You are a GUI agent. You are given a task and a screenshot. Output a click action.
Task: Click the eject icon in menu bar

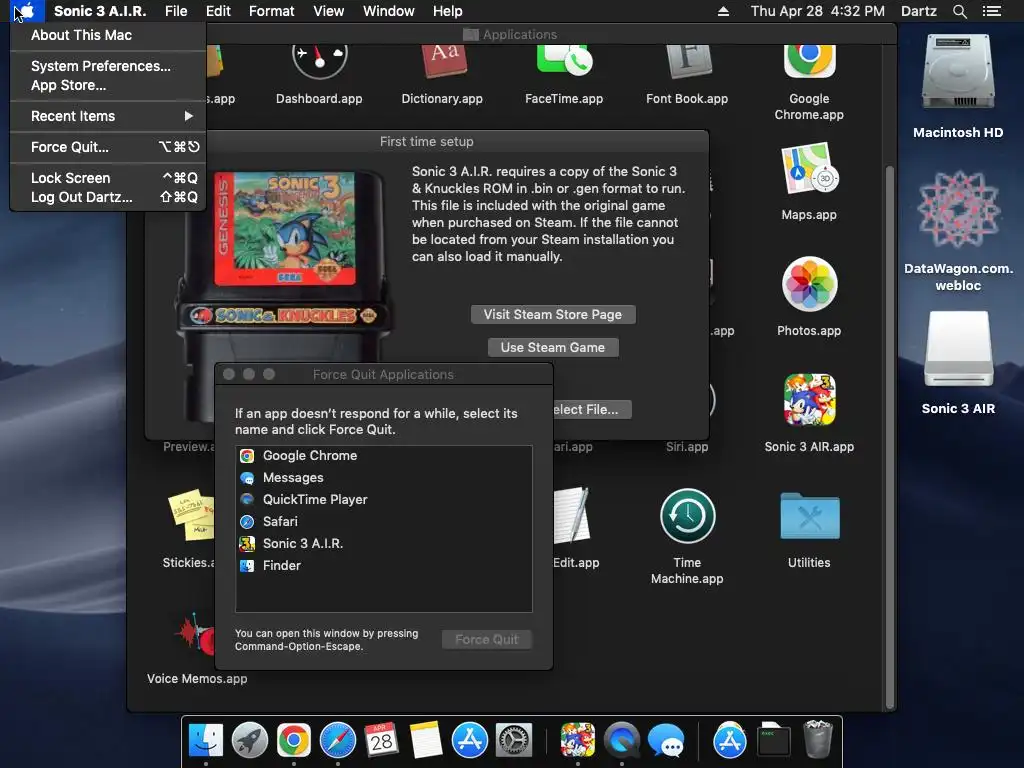click(x=723, y=11)
